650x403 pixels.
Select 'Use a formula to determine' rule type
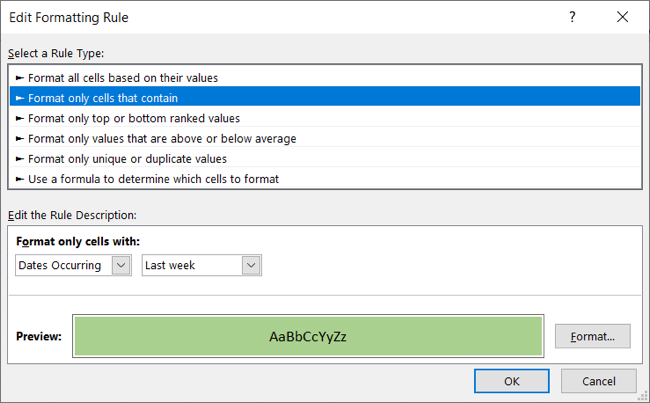pyautogui.click(x=153, y=179)
